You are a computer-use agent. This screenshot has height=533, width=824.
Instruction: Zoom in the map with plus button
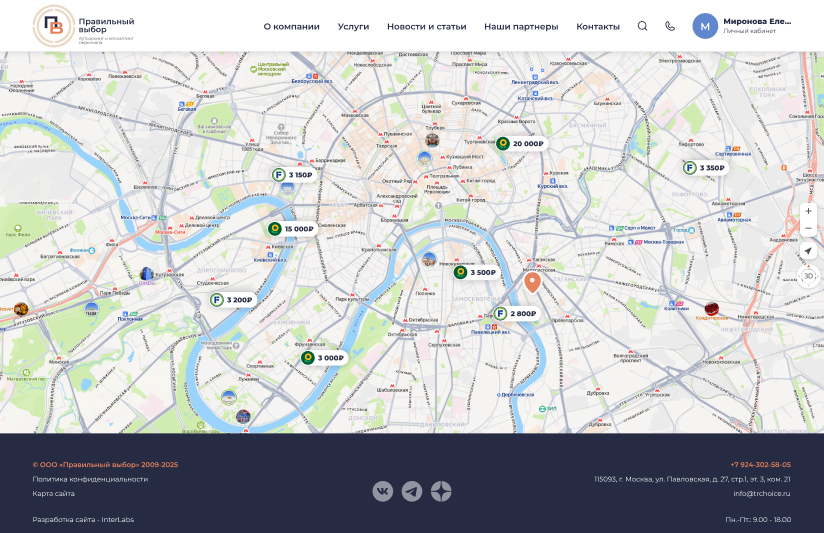tap(808, 211)
